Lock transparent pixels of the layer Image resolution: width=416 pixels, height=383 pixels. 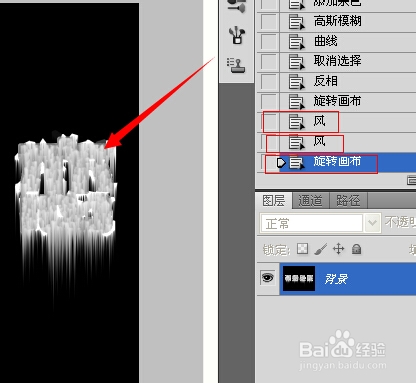[302, 249]
